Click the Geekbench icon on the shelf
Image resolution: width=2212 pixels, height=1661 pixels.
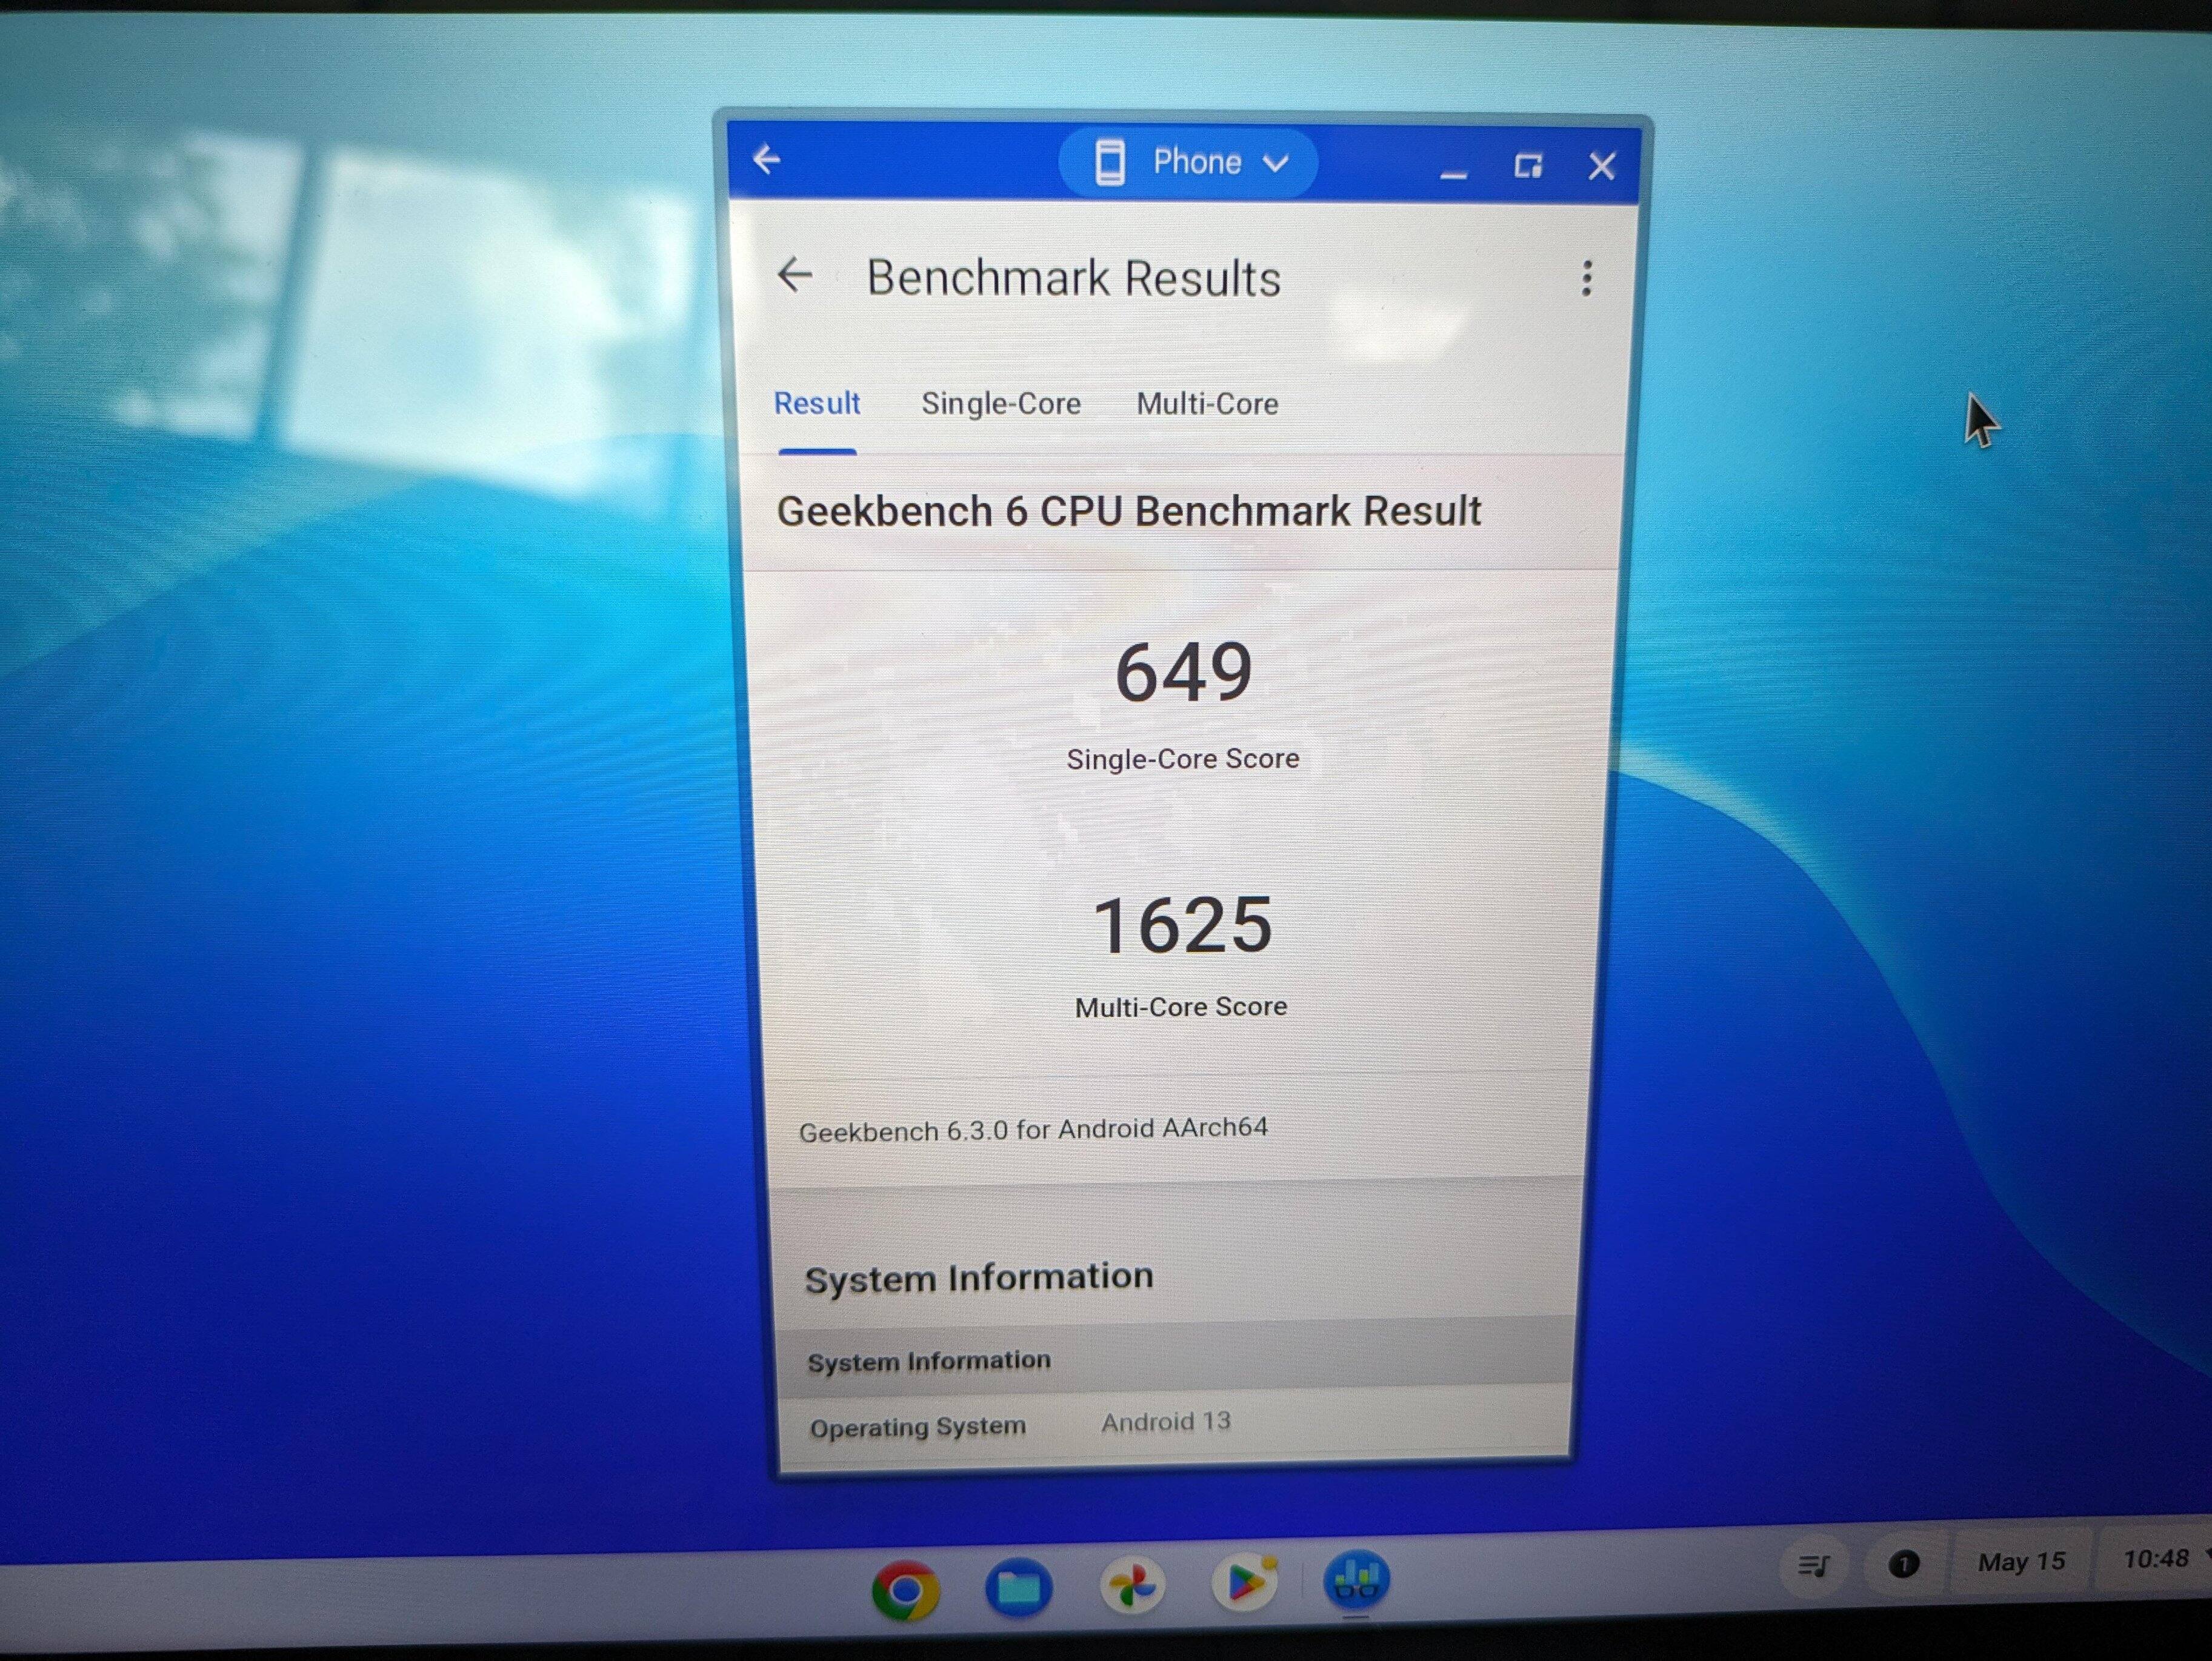(1356, 1580)
